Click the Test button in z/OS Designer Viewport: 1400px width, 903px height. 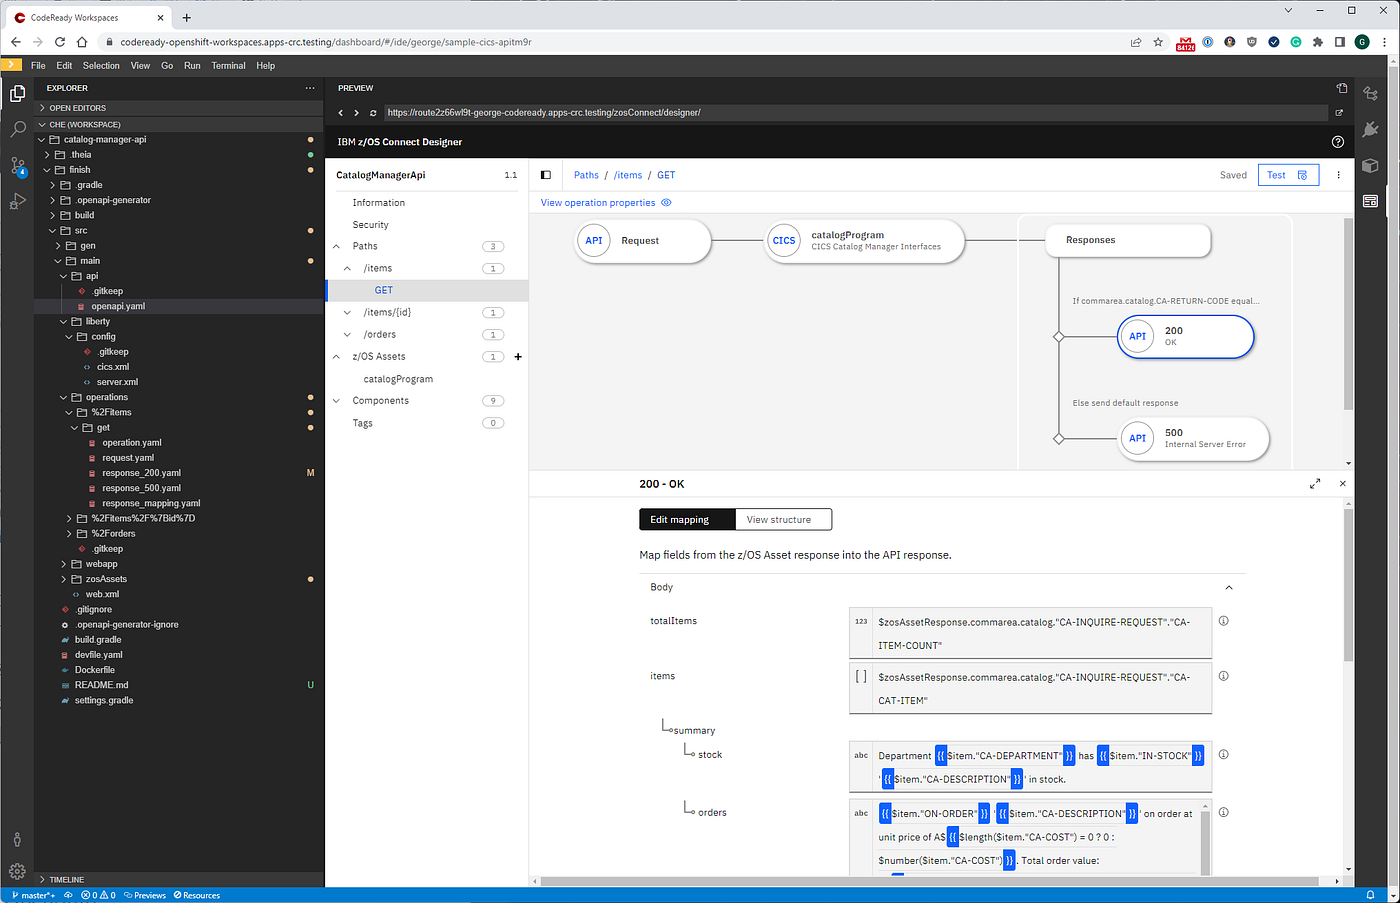(x=1276, y=174)
